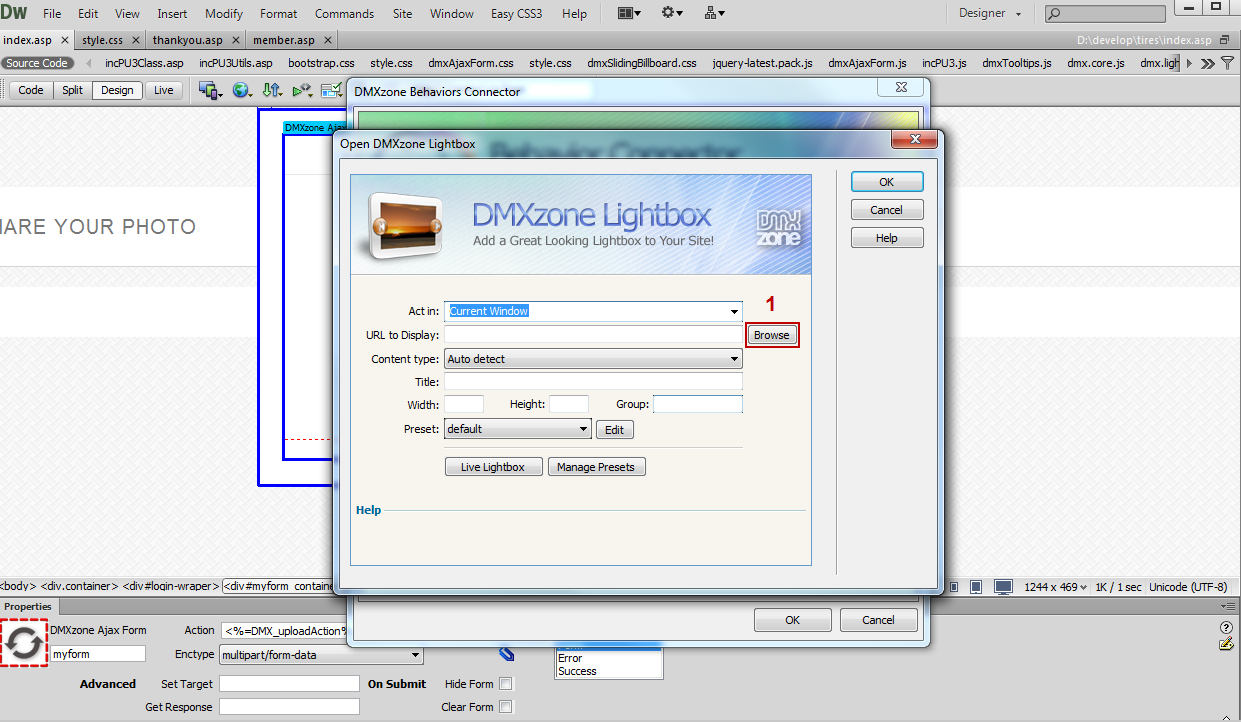Toggle the Design view button

tap(117, 90)
